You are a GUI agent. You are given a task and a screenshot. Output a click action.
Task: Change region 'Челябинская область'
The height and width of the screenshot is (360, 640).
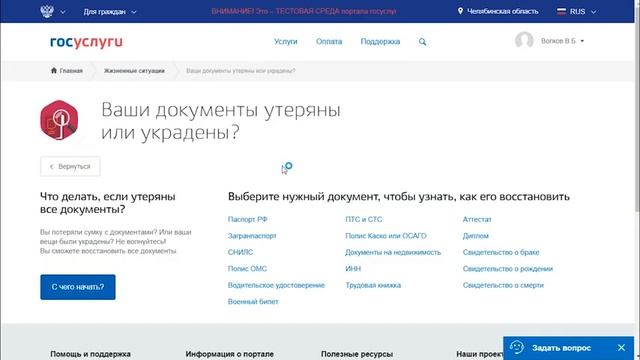[502, 11]
